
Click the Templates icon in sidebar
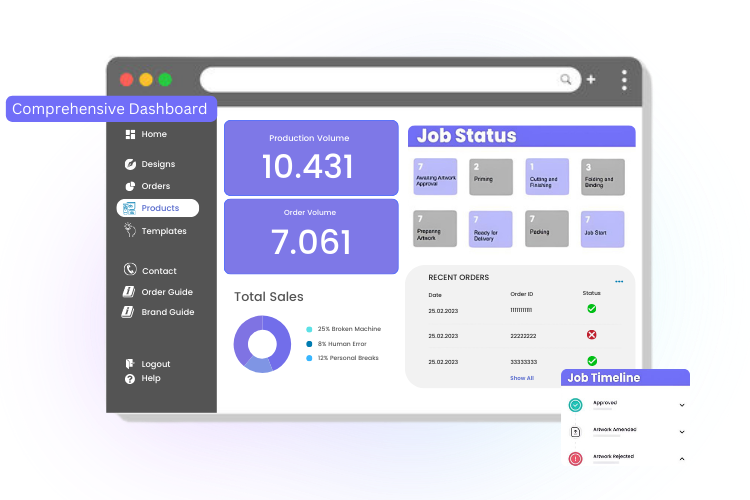(x=130, y=231)
